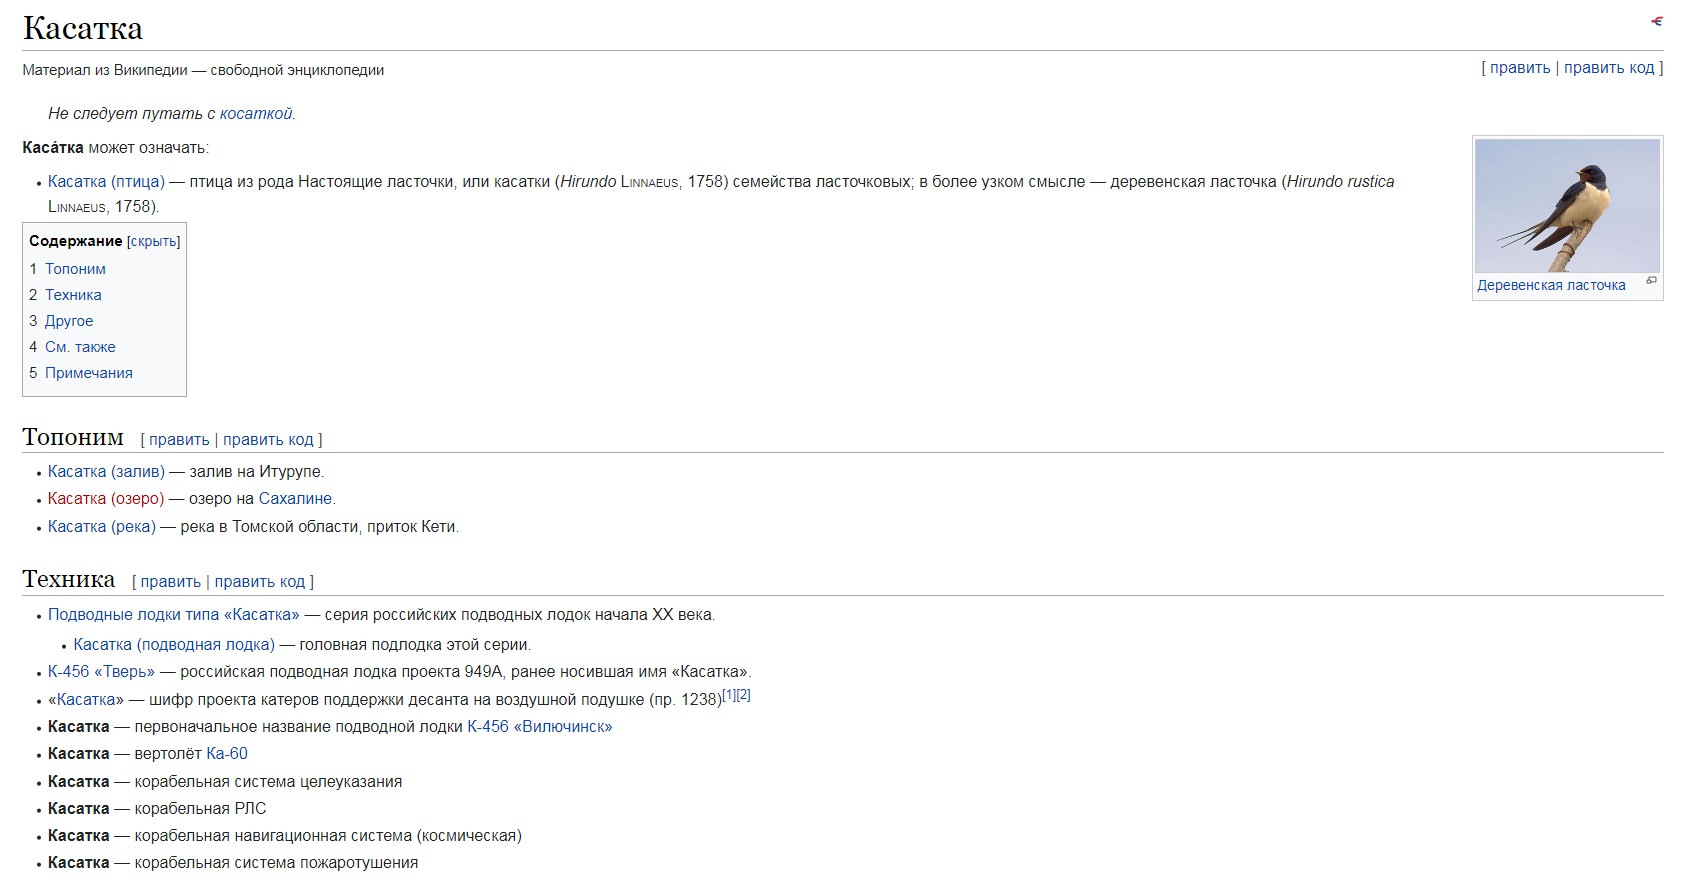Open Касатка (птица) article link
Screen dimensions: 1682x886
(x=106, y=182)
